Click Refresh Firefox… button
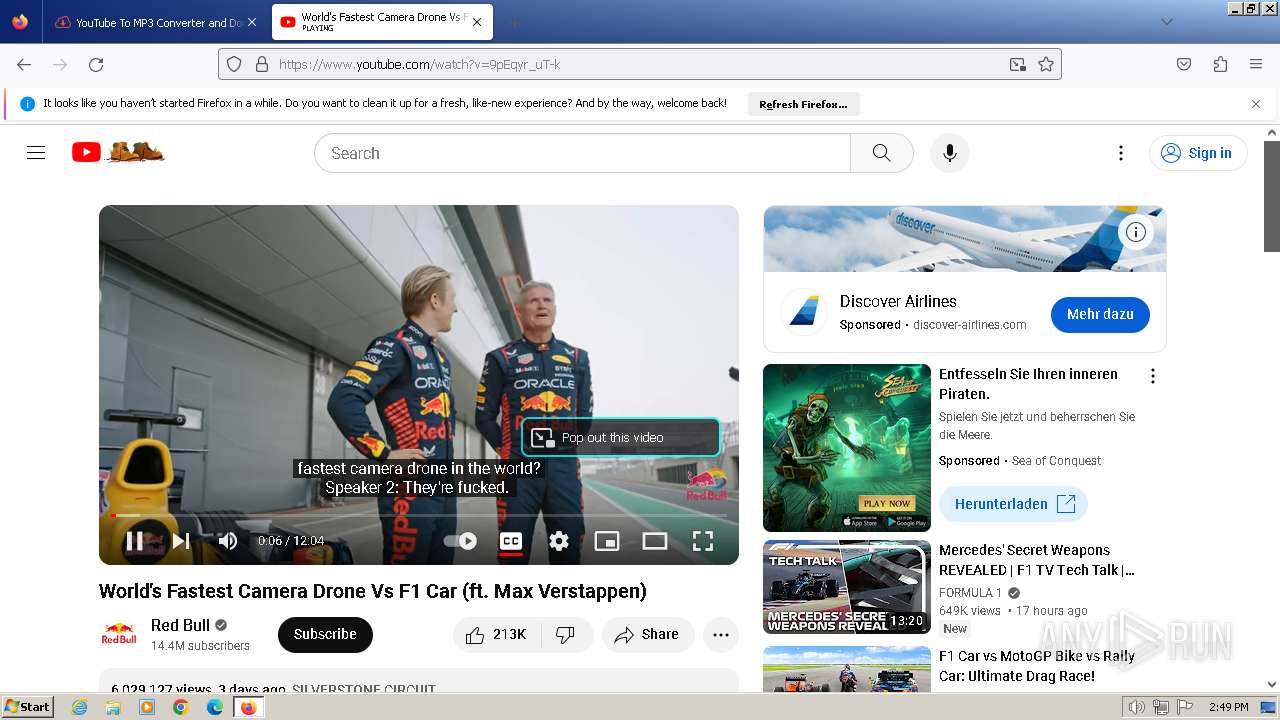Screen dimensions: 1280x720 [803, 104]
